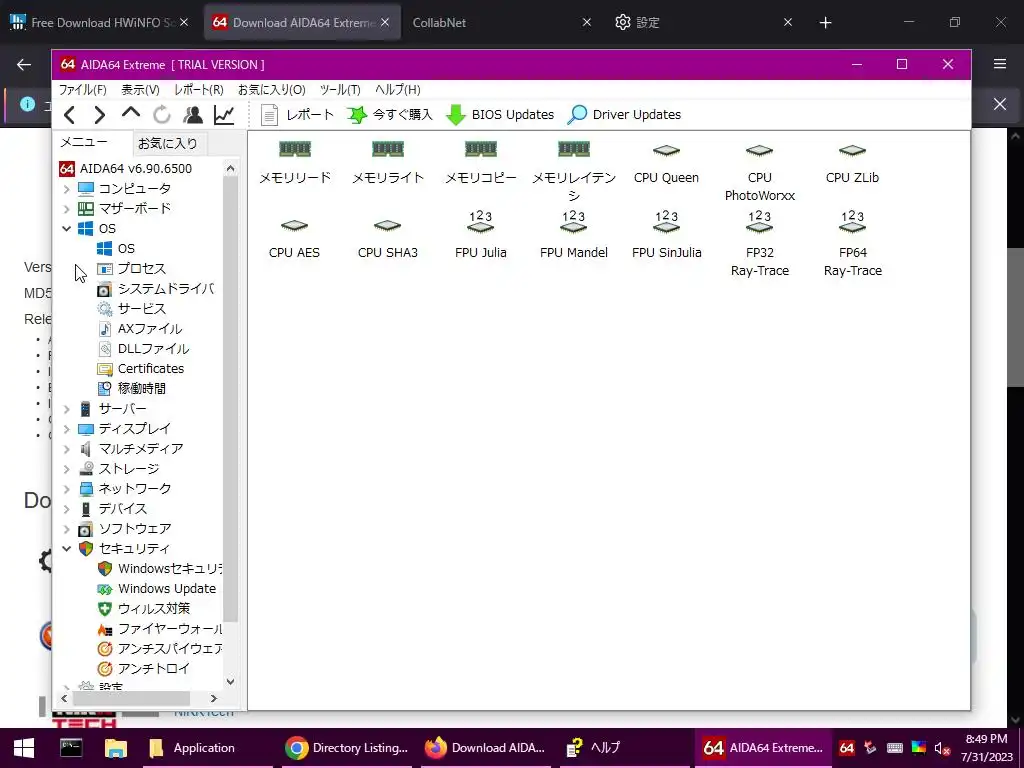This screenshot has height=768, width=1024.
Task: Open Chrome Directory Listing taskbar item
Action: pyautogui.click(x=346, y=748)
